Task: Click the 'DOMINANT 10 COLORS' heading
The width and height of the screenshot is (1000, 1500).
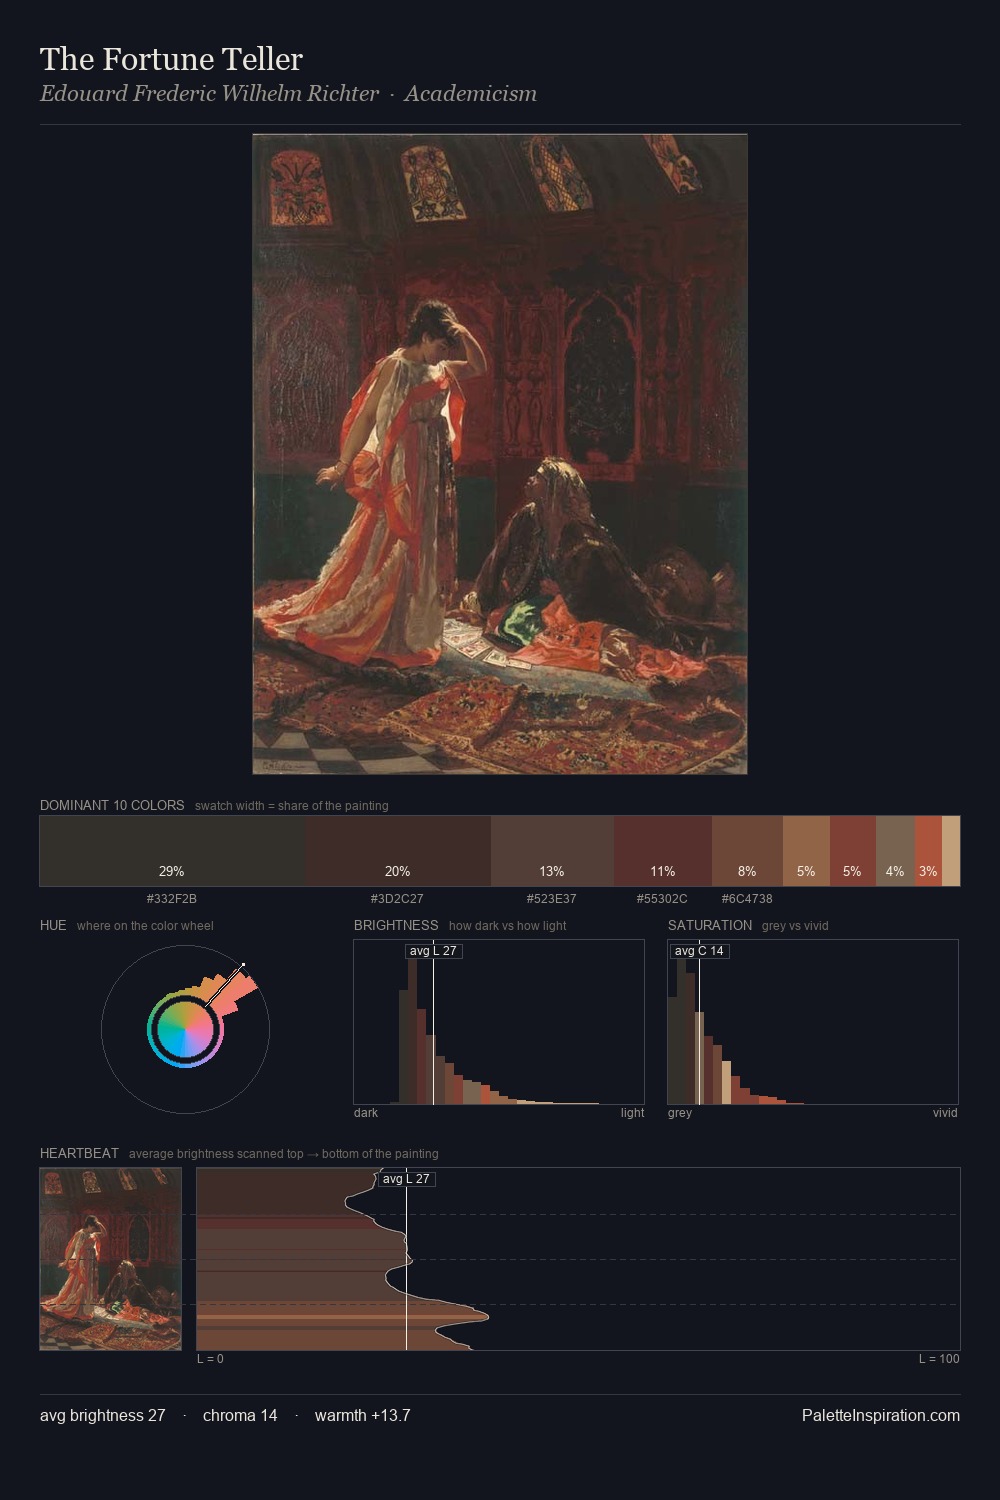Action: (112, 805)
